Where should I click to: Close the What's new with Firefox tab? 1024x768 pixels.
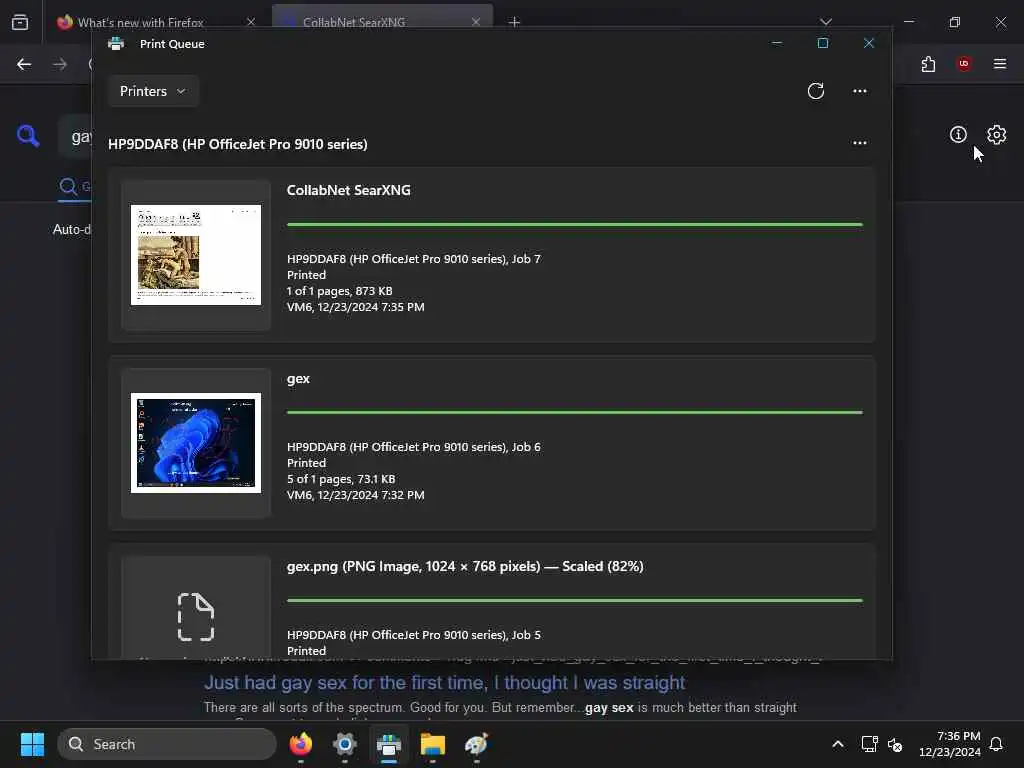[251, 22]
